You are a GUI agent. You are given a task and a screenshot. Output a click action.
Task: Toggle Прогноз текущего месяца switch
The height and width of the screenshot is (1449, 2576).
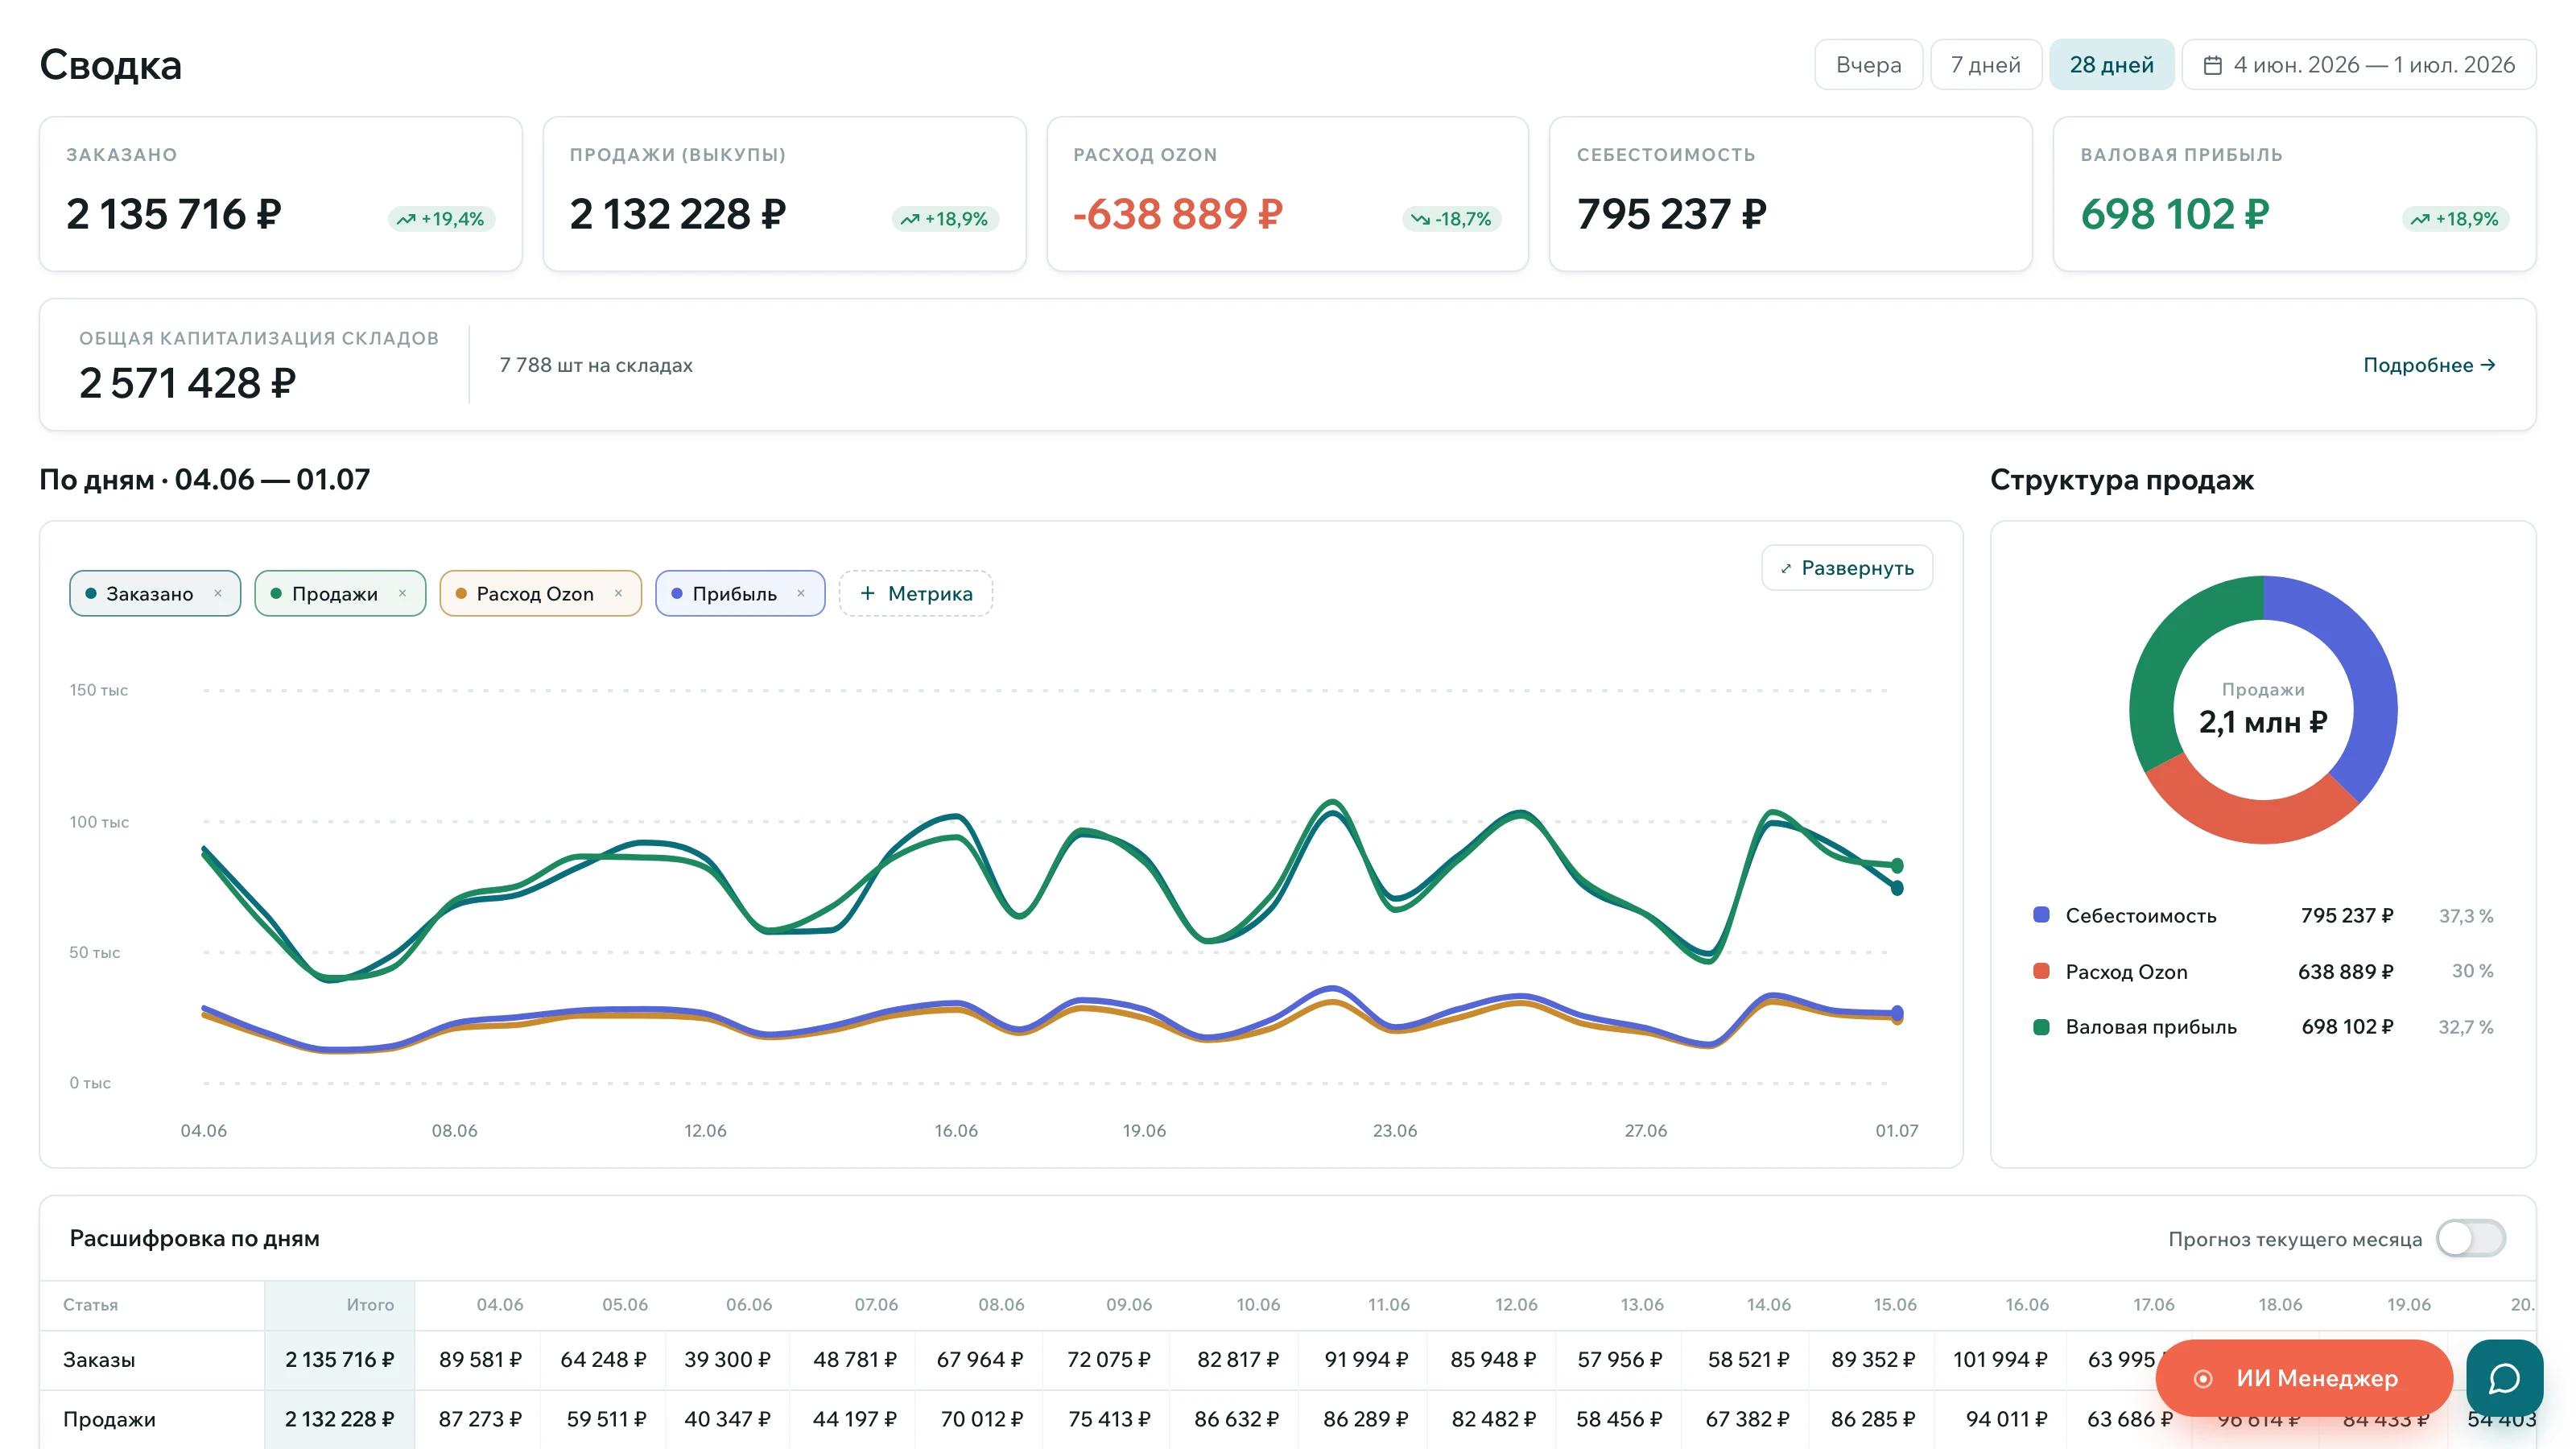click(2470, 1238)
